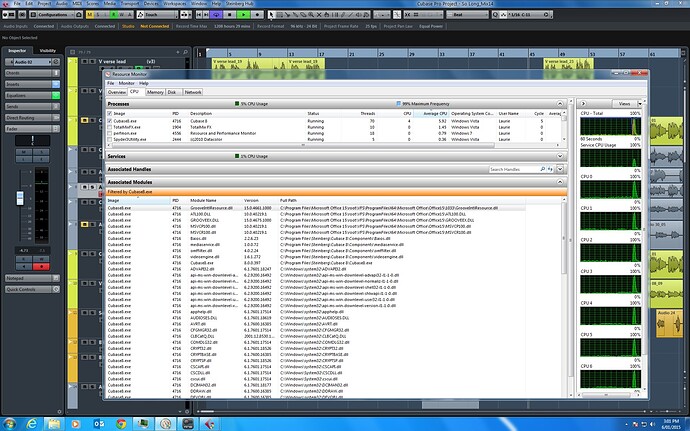Click the Windows Start button
690x431 pixels.
(x=9, y=424)
